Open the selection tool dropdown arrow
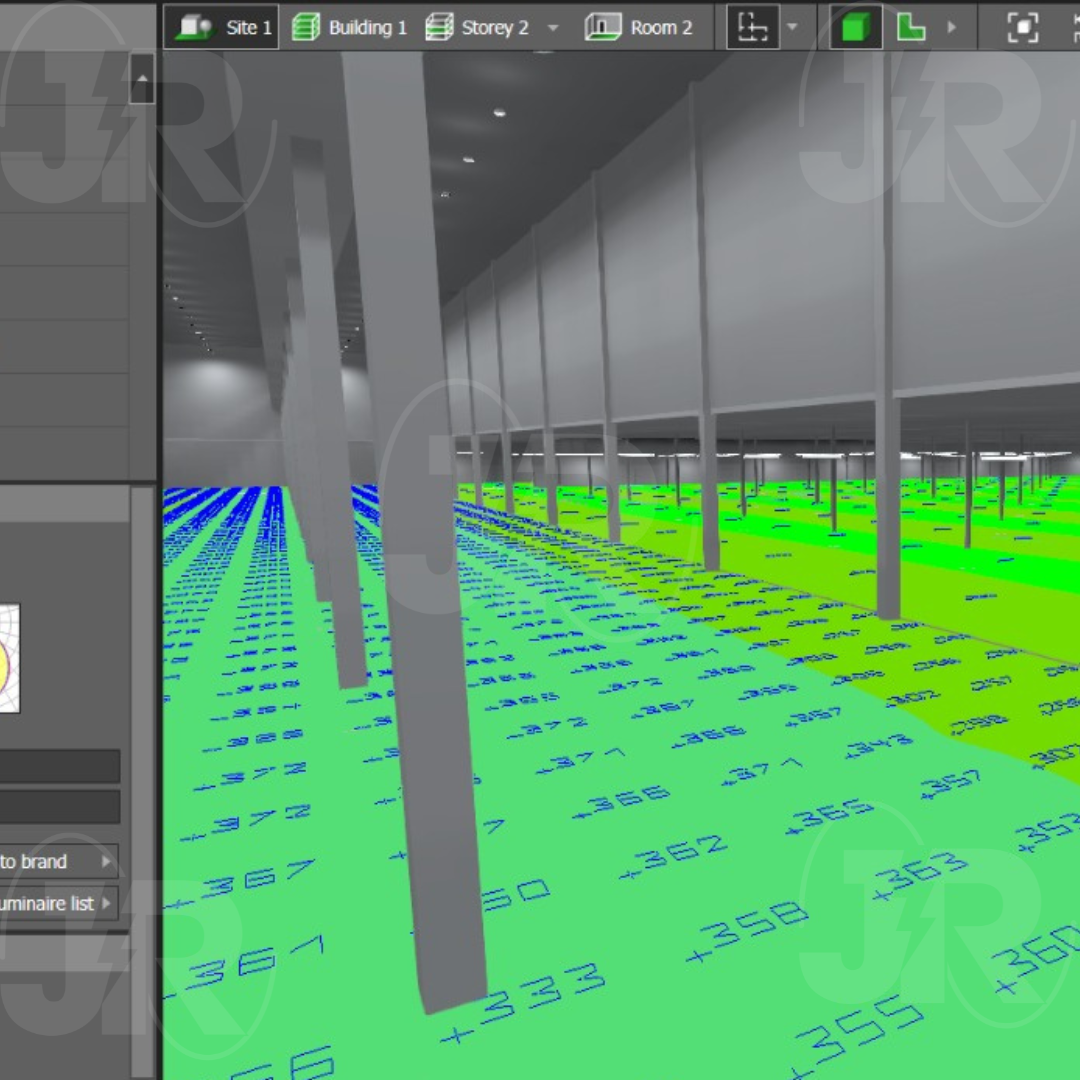This screenshot has height=1080, width=1080. click(792, 27)
